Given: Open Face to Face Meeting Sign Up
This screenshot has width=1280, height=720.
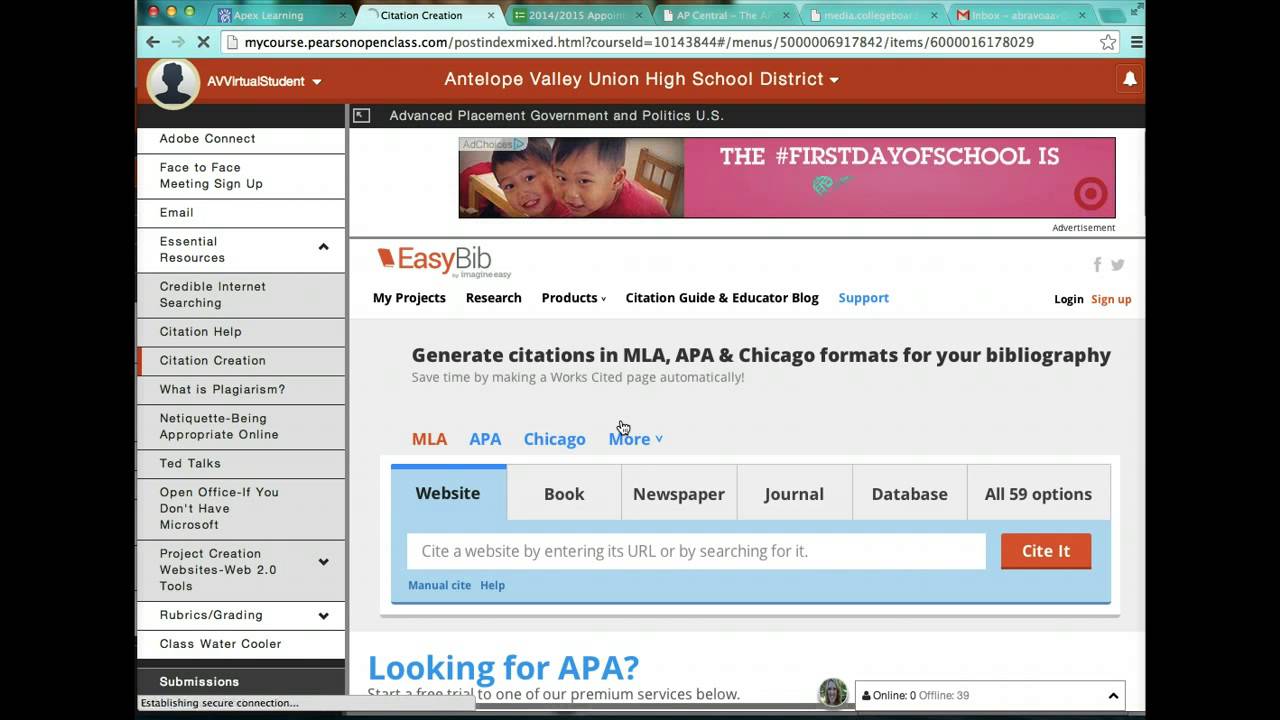Looking at the screenshot, I should tap(241, 176).
